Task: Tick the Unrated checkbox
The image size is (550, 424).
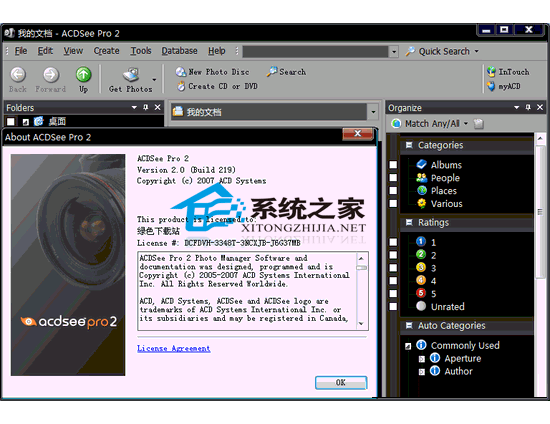Action: (393, 307)
